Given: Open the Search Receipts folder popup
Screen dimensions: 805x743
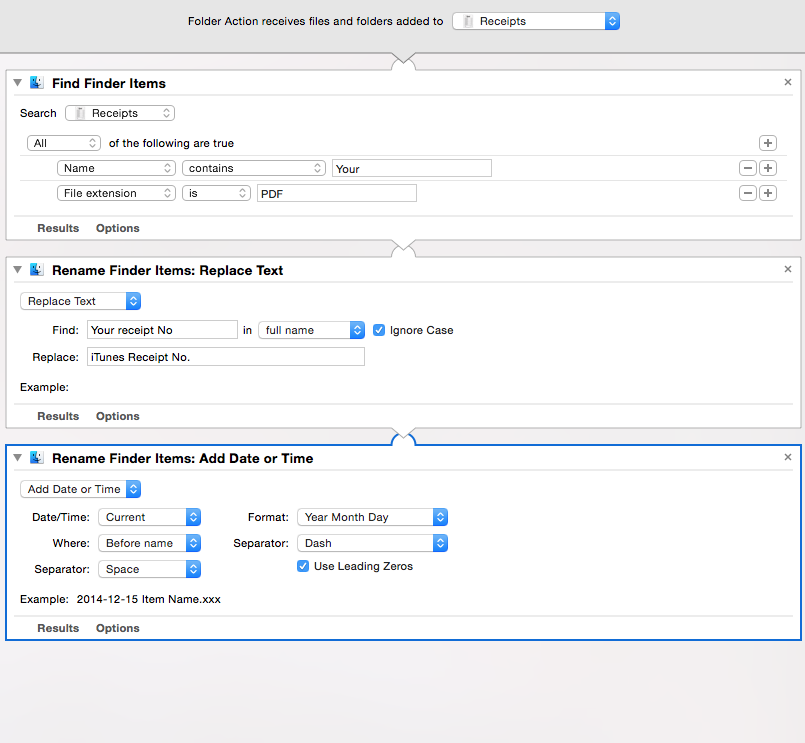Looking at the screenshot, I should click(x=120, y=113).
